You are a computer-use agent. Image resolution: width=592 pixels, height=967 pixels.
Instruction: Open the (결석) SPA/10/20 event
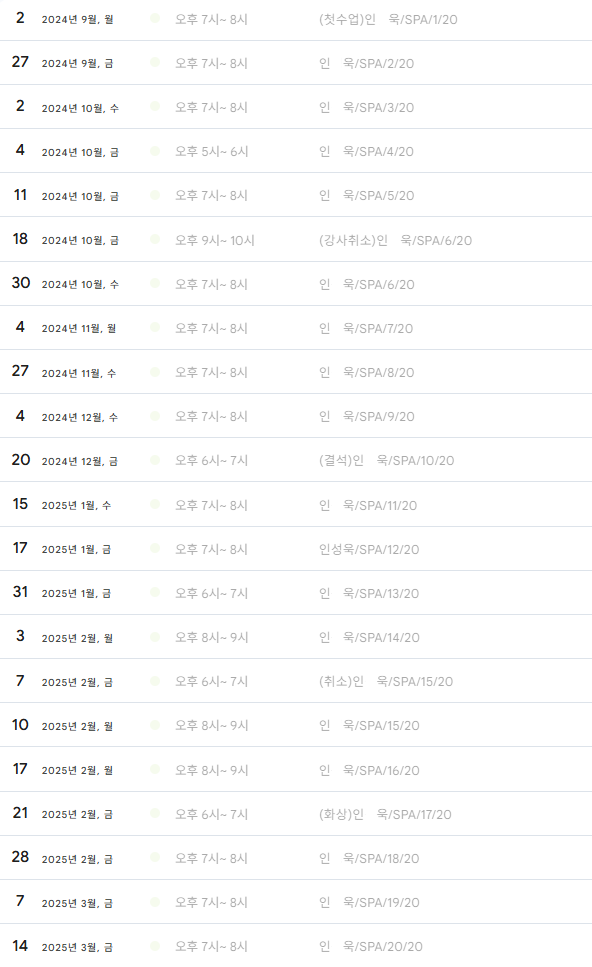(x=386, y=461)
